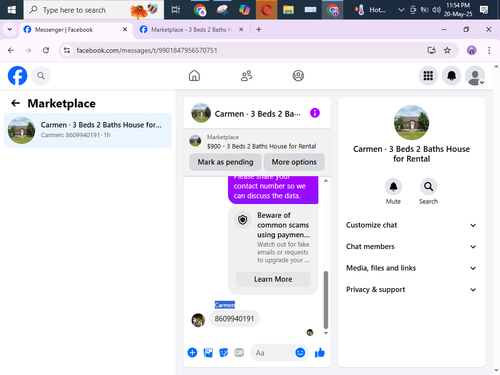Open the notifications bell in header
500x375 pixels.
[x=451, y=76]
